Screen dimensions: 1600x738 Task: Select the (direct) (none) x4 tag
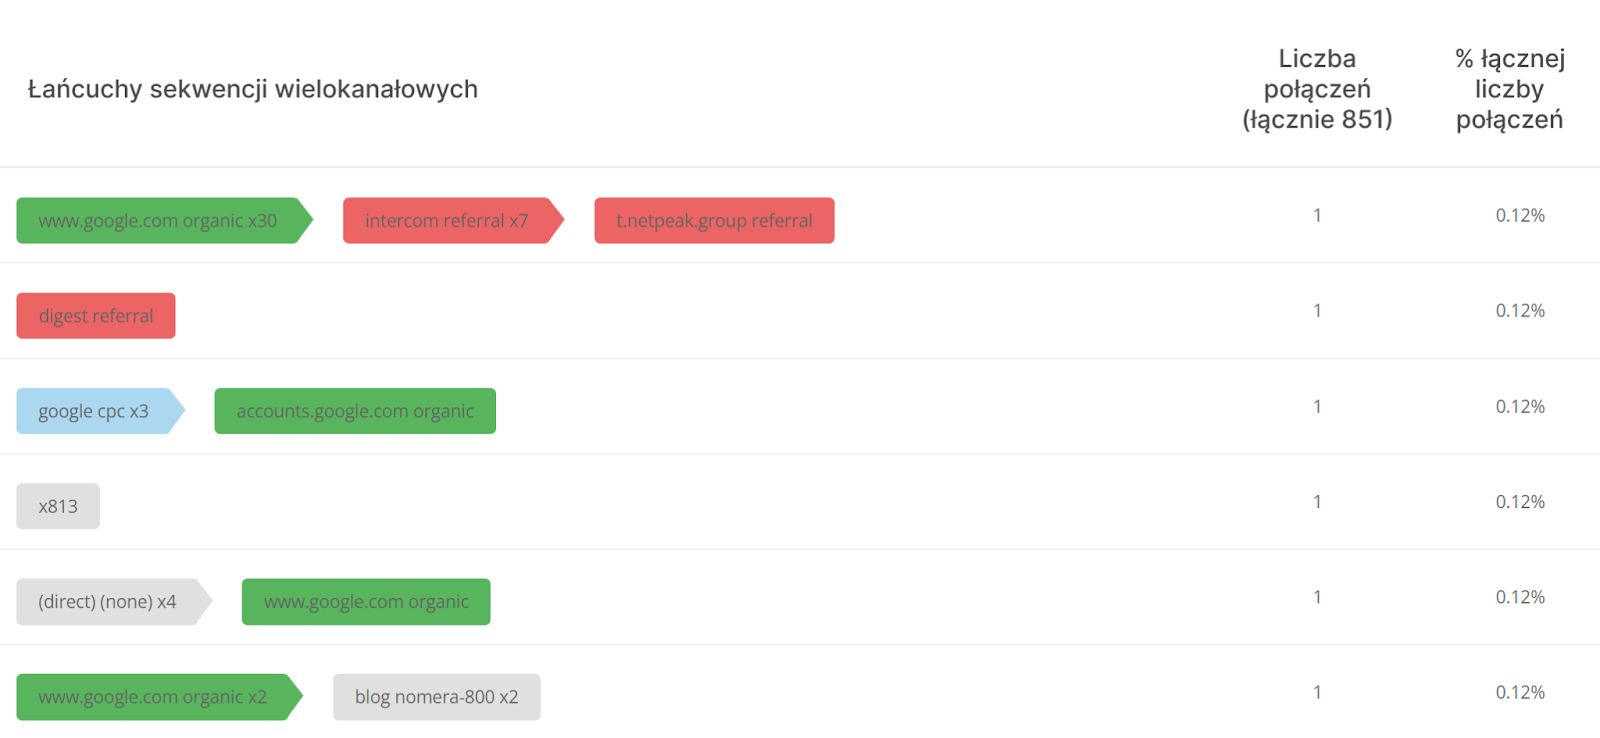114,602
